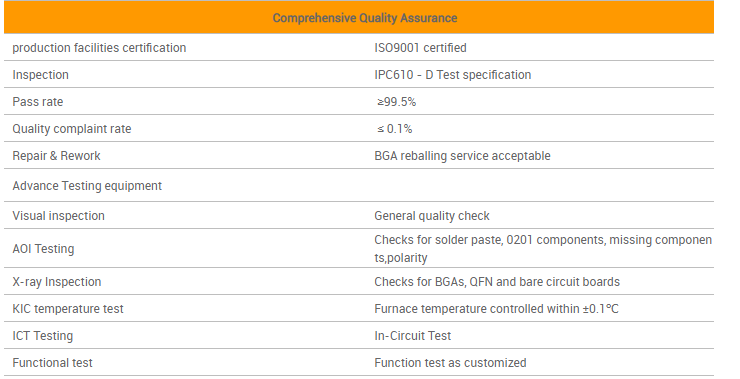Click IPC610 - D Test specification text
The image size is (740, 379).
click(x=453, y=75)
